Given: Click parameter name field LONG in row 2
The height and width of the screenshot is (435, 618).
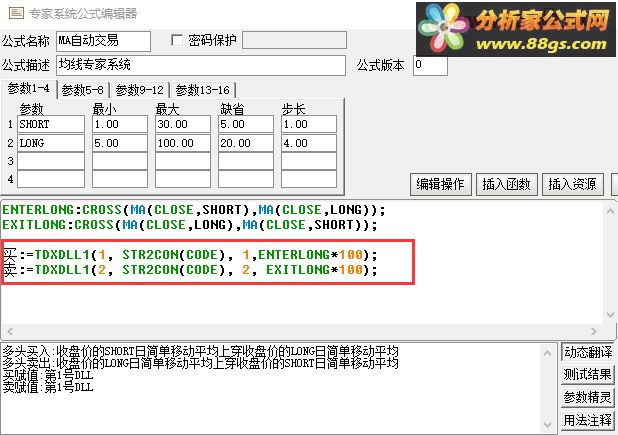Looking at the screenshot, I should (51, 143).
